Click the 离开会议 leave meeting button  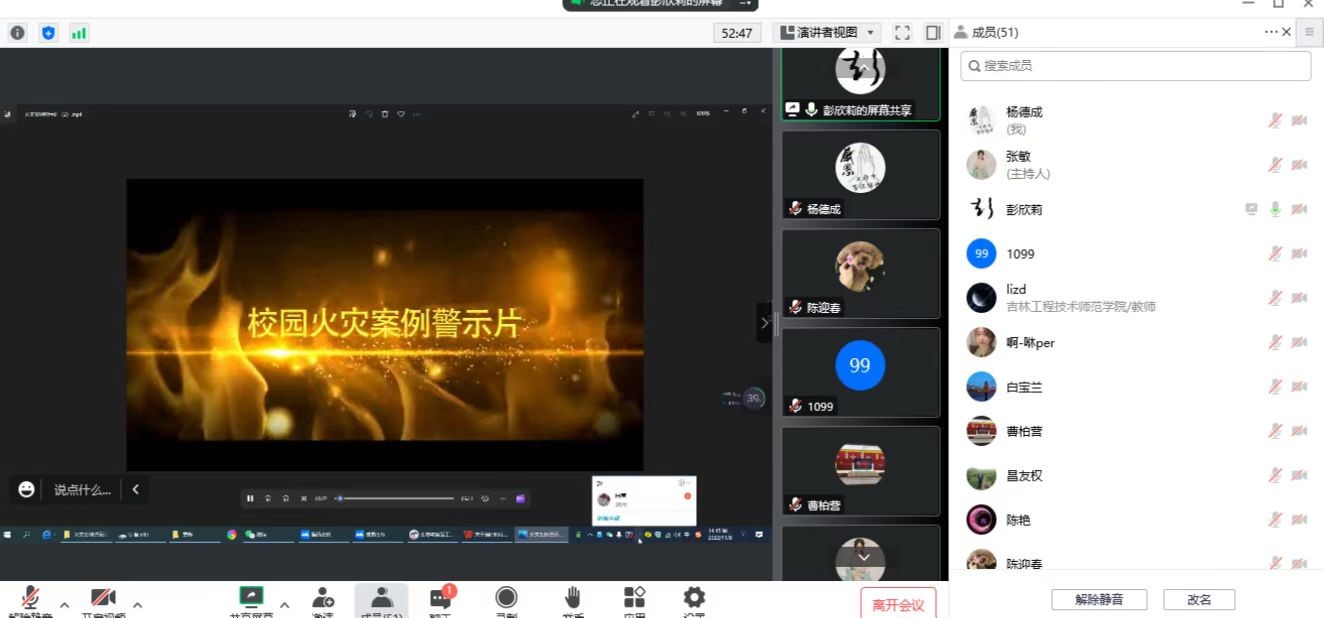tap(898, 604)
